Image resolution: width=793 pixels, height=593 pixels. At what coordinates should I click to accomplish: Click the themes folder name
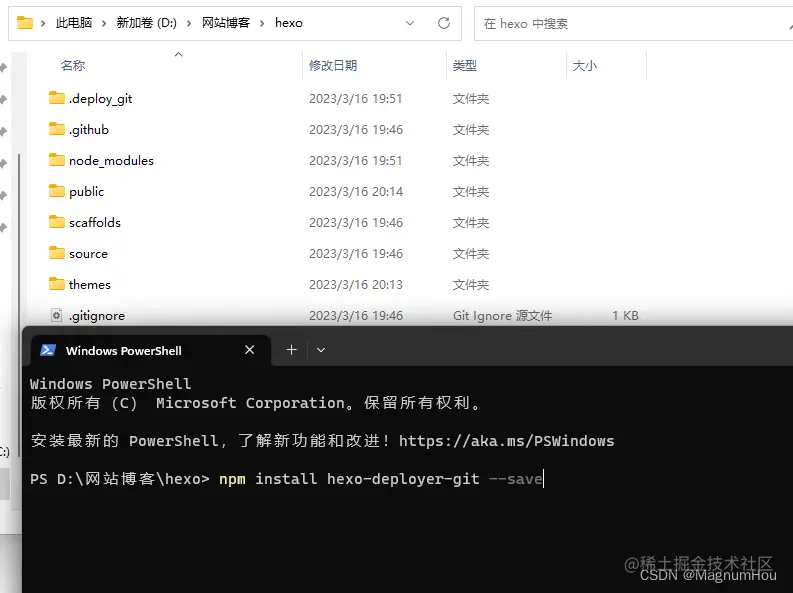[x=90, y=285]
